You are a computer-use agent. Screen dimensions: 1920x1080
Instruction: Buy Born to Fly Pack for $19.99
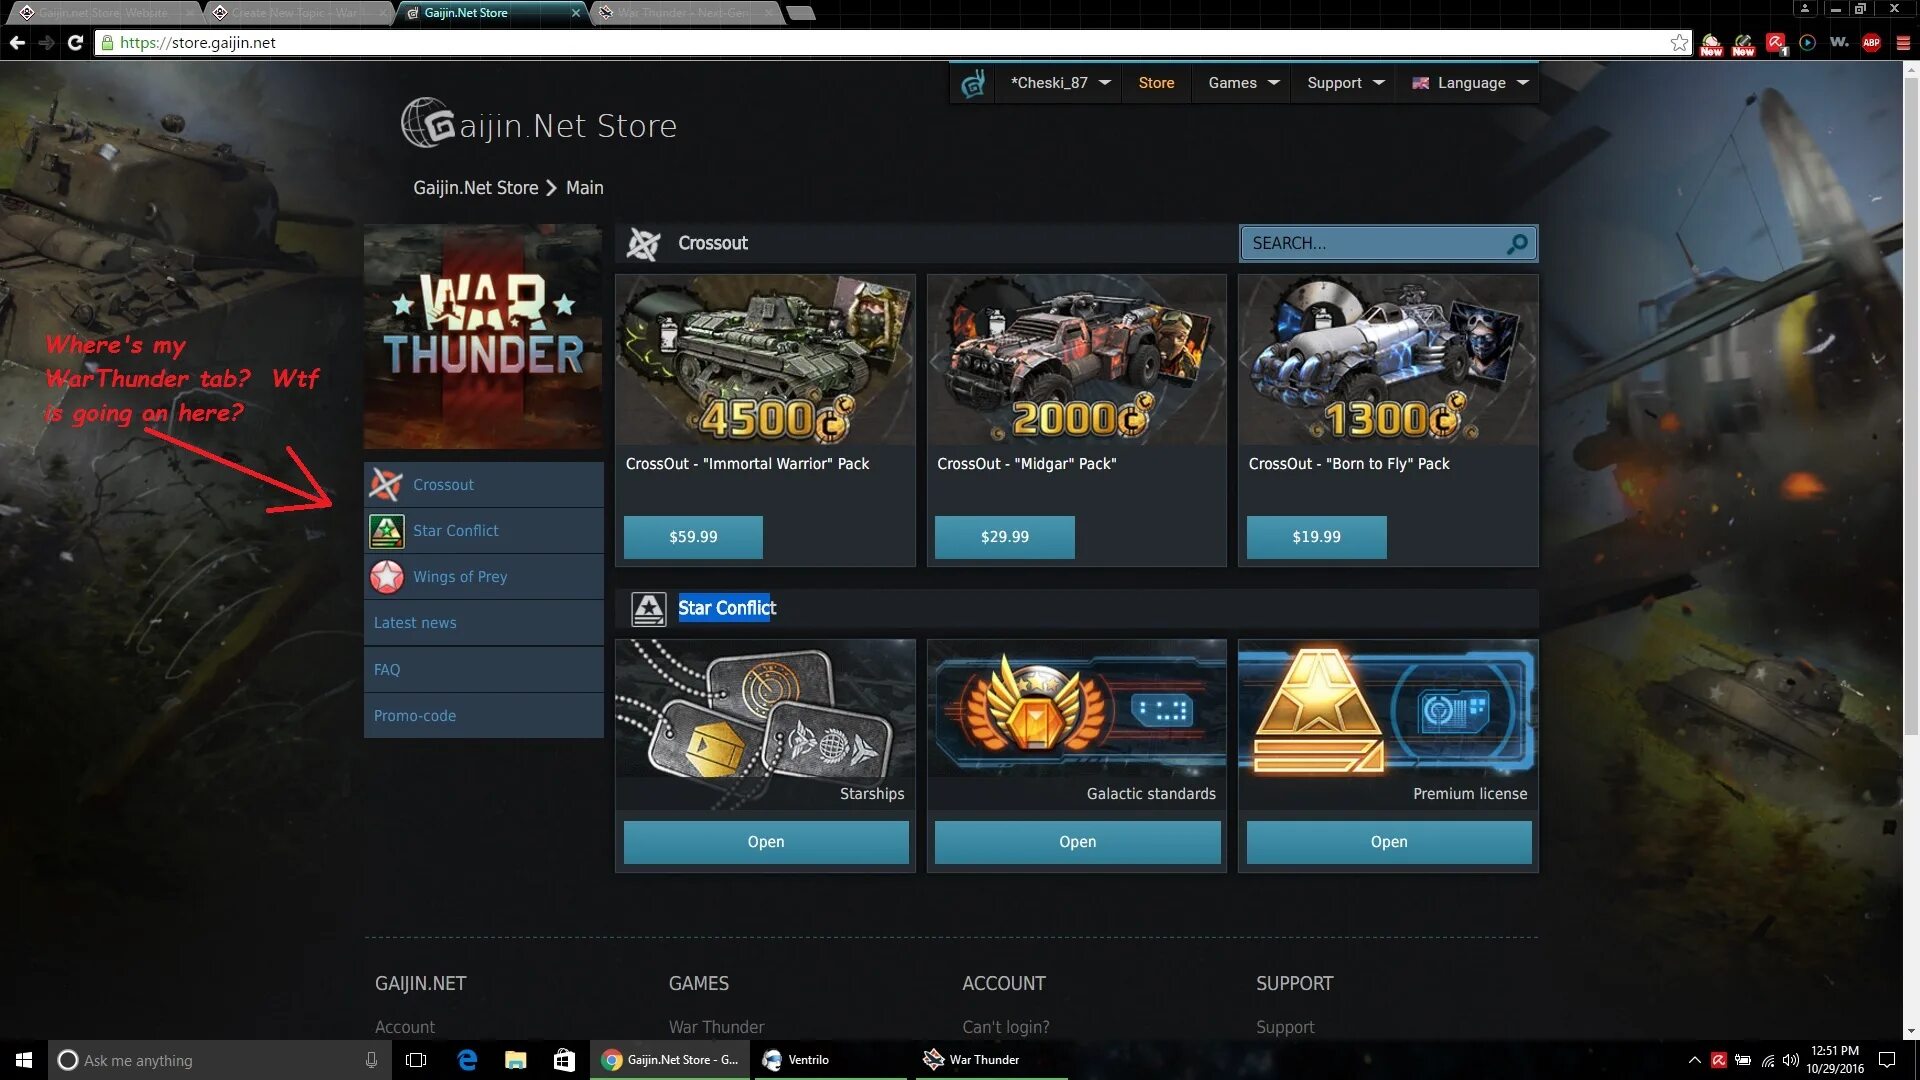point(1316,537)
